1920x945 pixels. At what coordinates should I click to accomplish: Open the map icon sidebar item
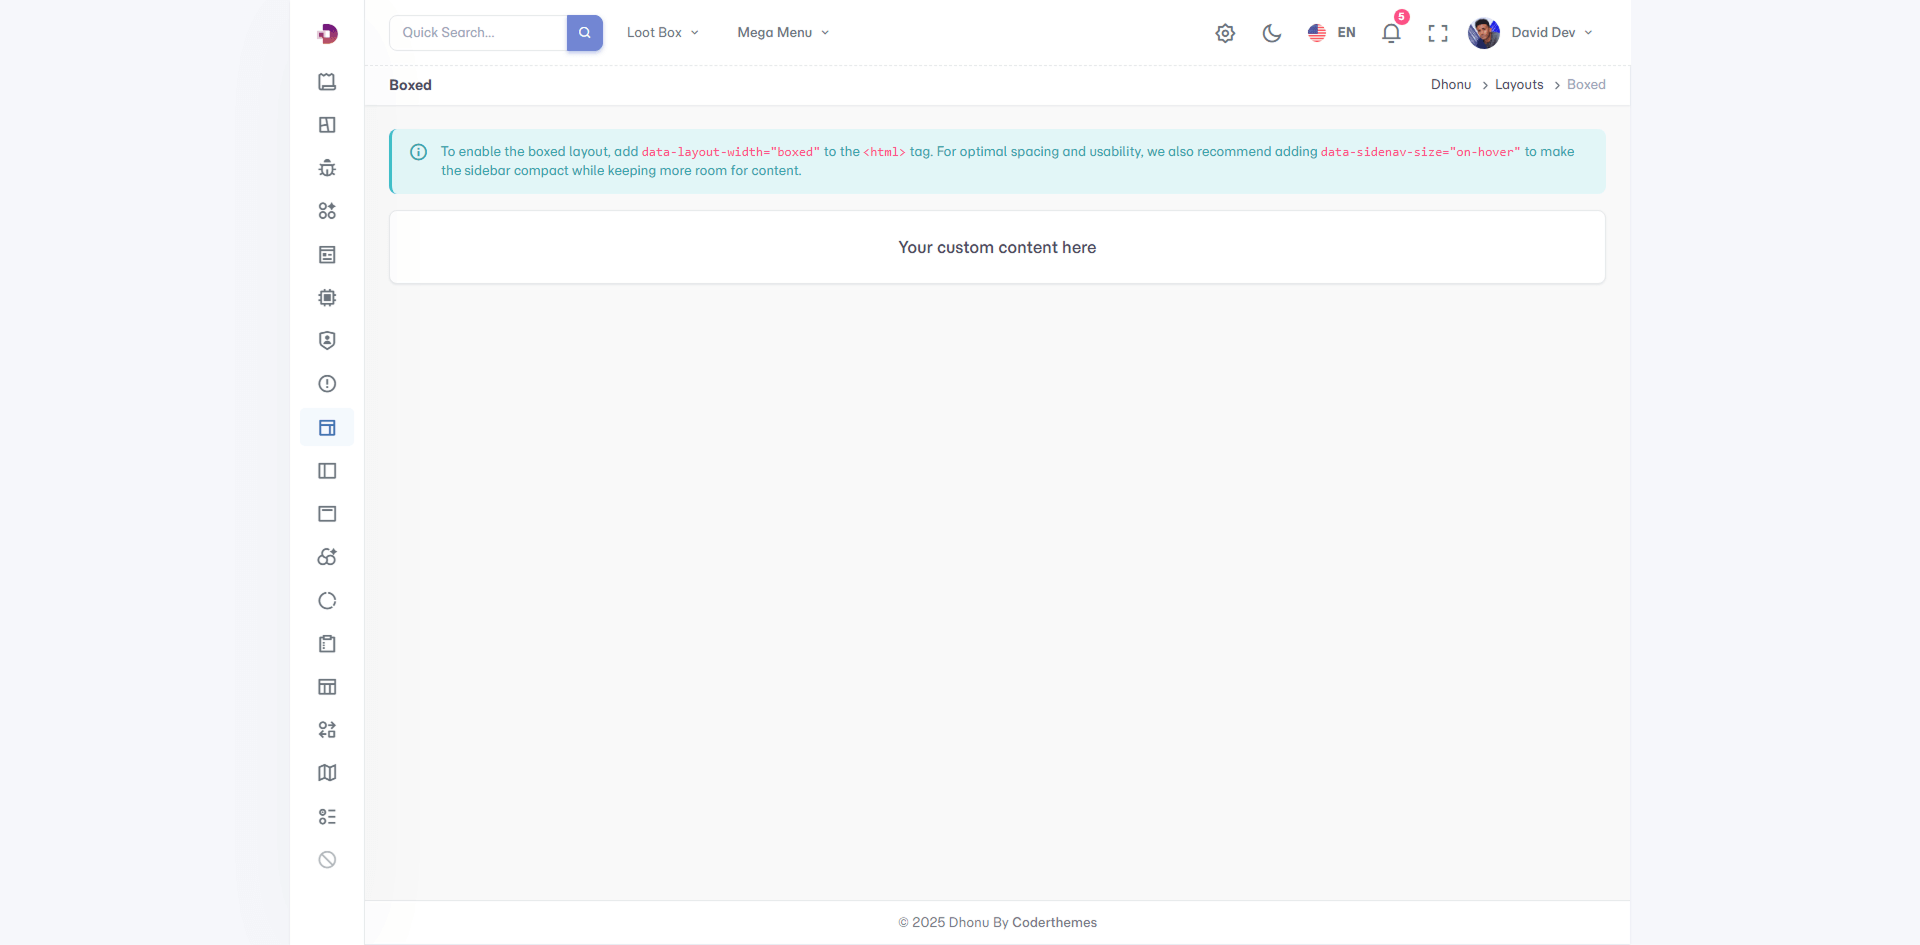[x=327, y=773]
